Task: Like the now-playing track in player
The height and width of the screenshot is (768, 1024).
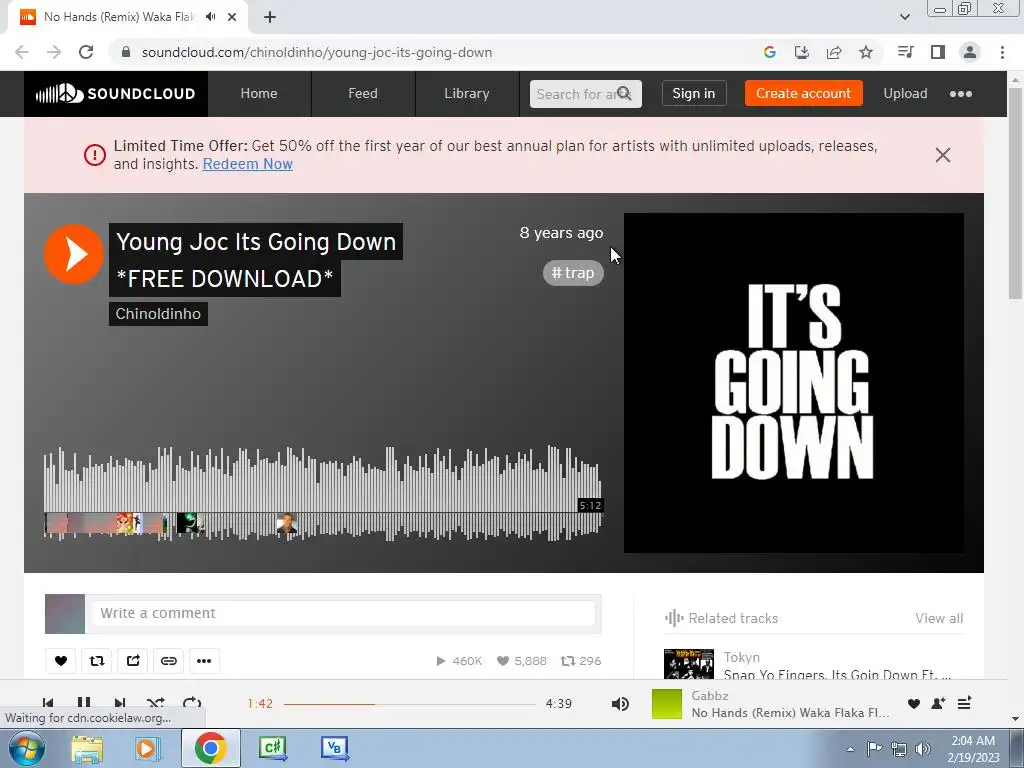Action: coord(914,703)
